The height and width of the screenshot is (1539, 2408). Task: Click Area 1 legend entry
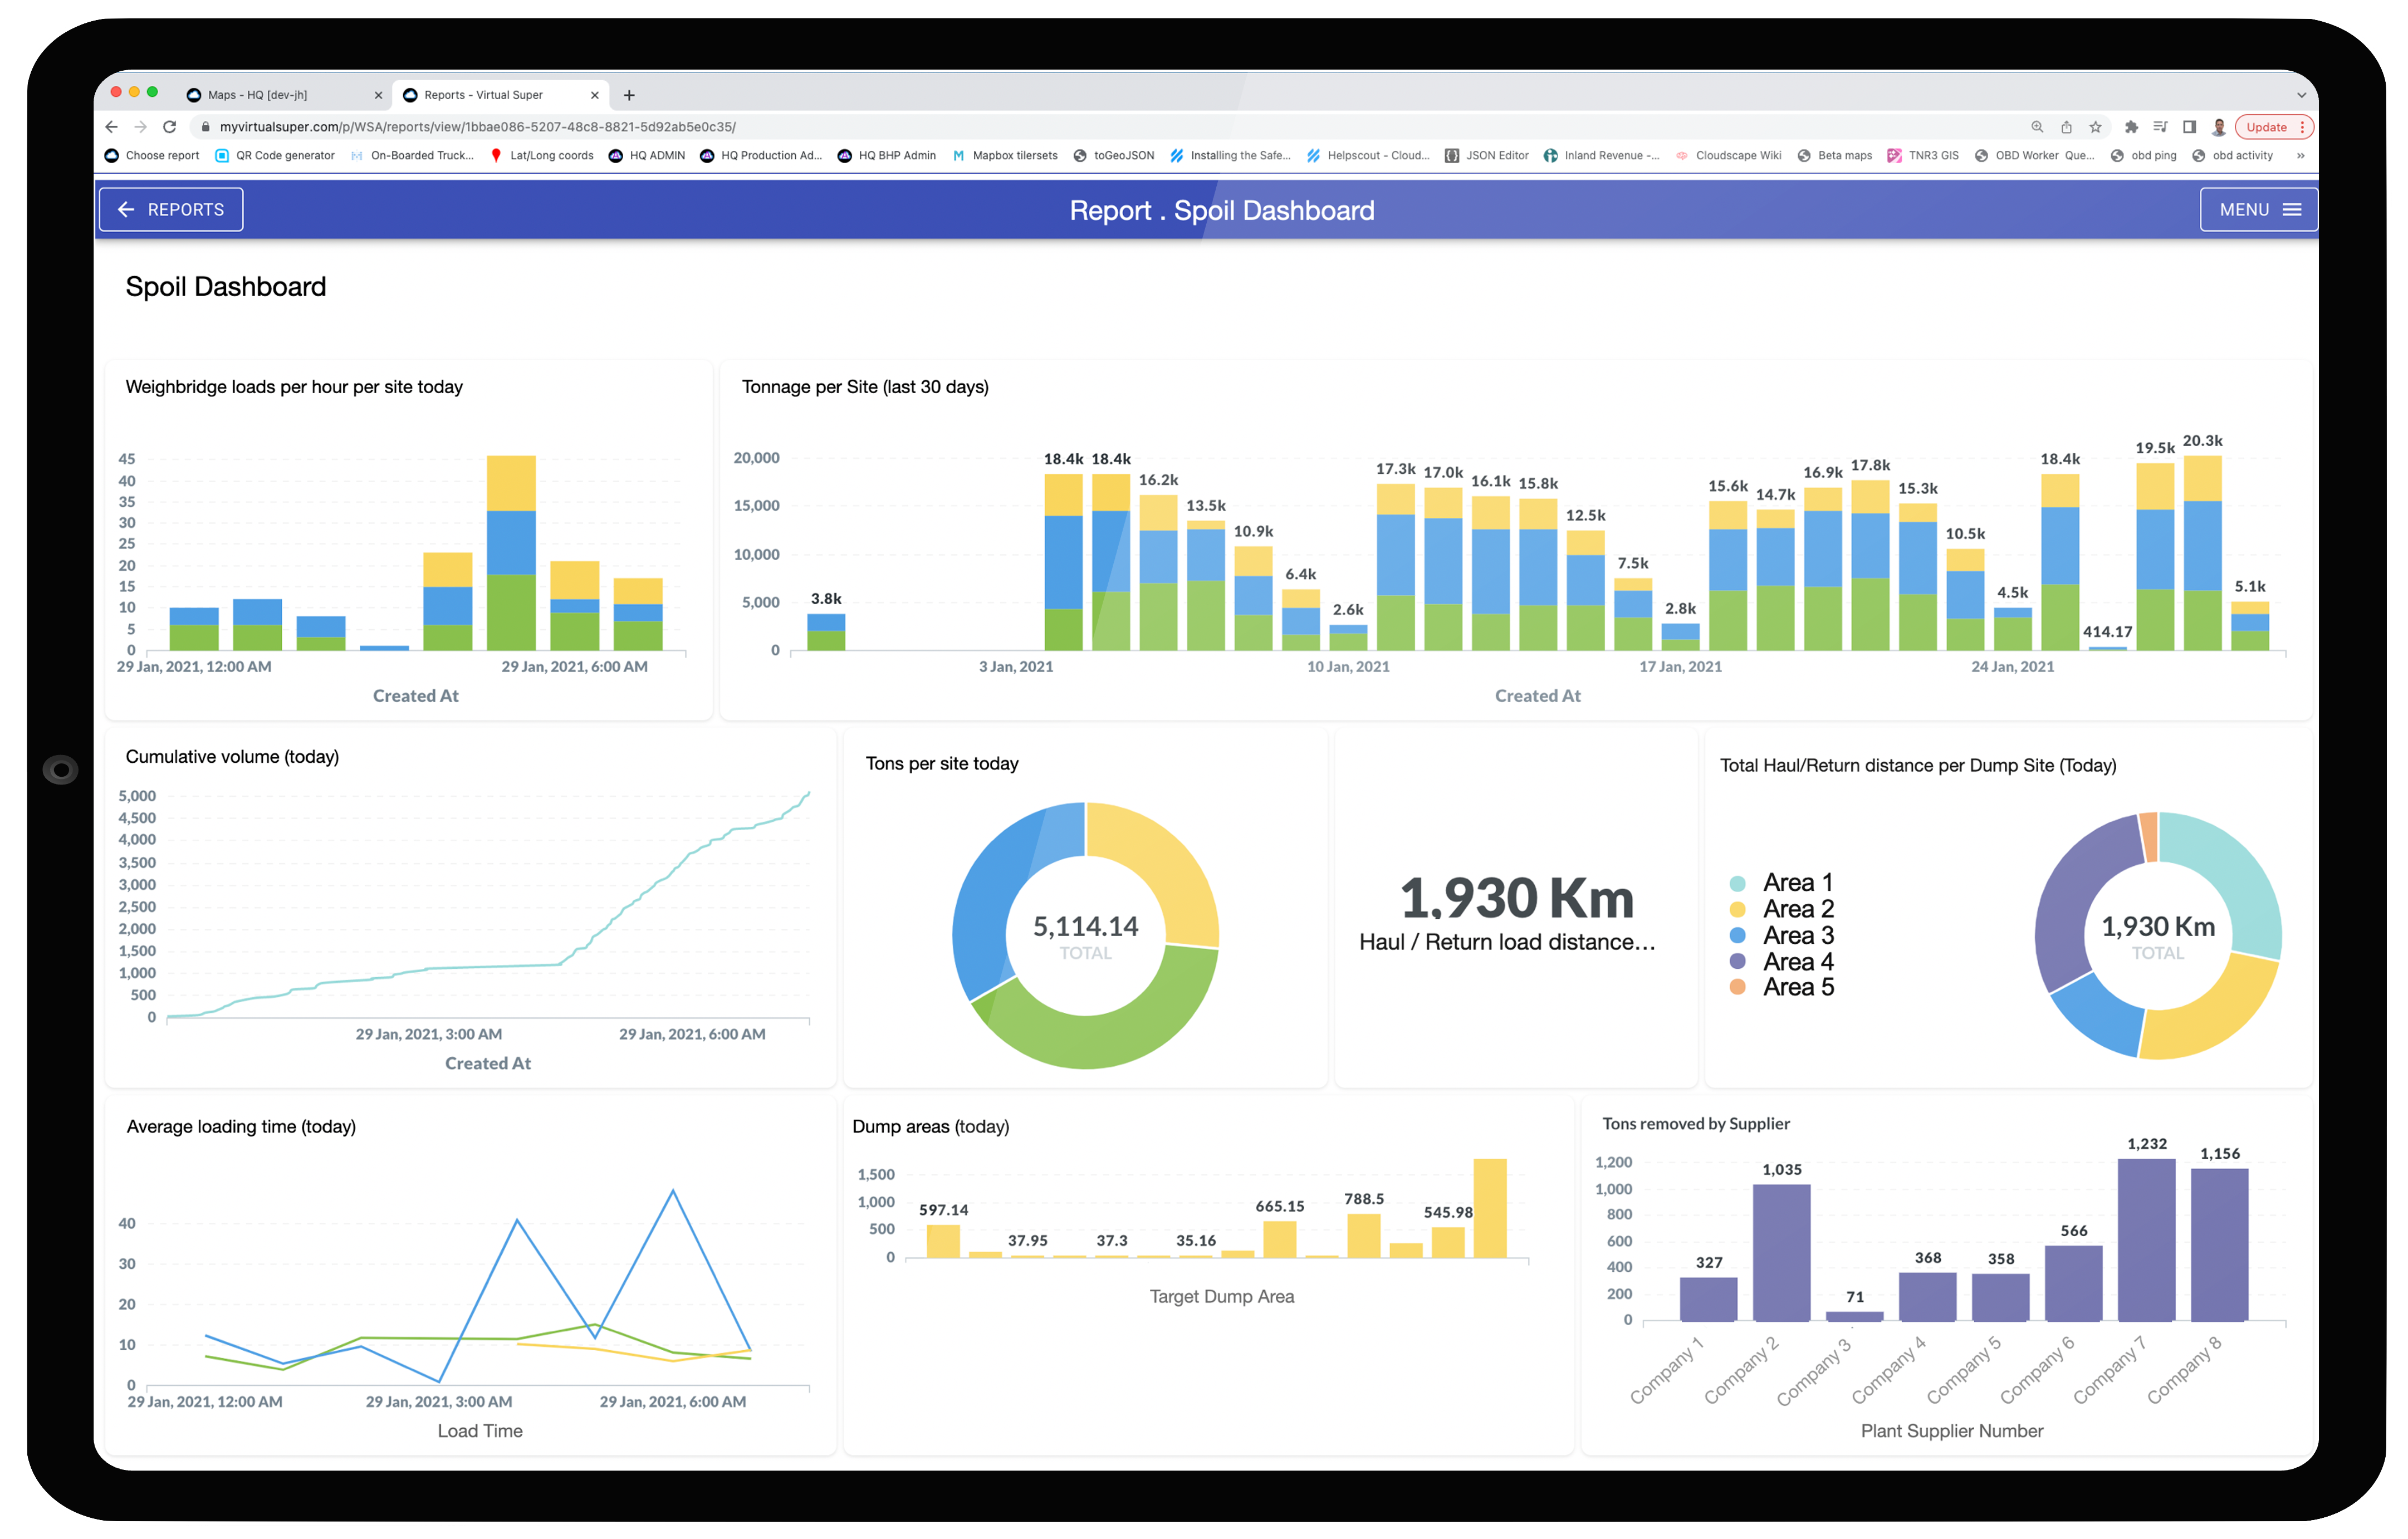[1782, 883]
